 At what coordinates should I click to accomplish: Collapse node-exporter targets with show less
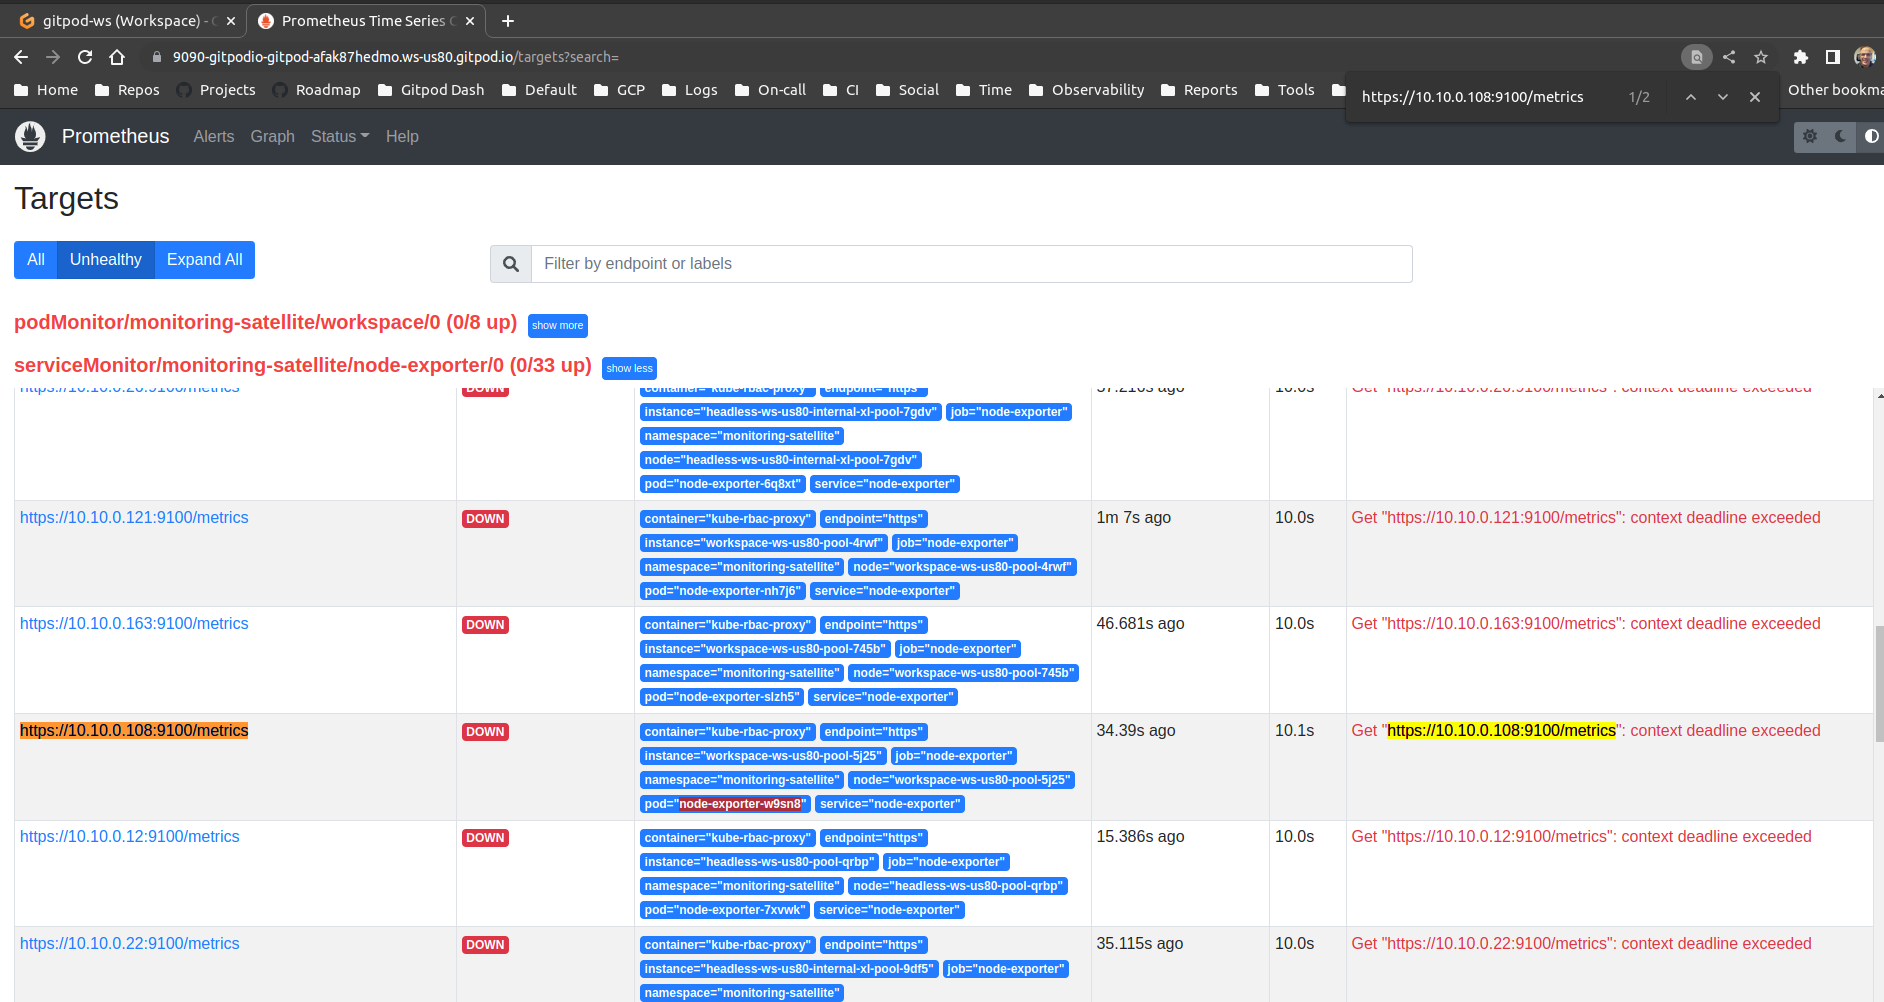coord(629,368)
